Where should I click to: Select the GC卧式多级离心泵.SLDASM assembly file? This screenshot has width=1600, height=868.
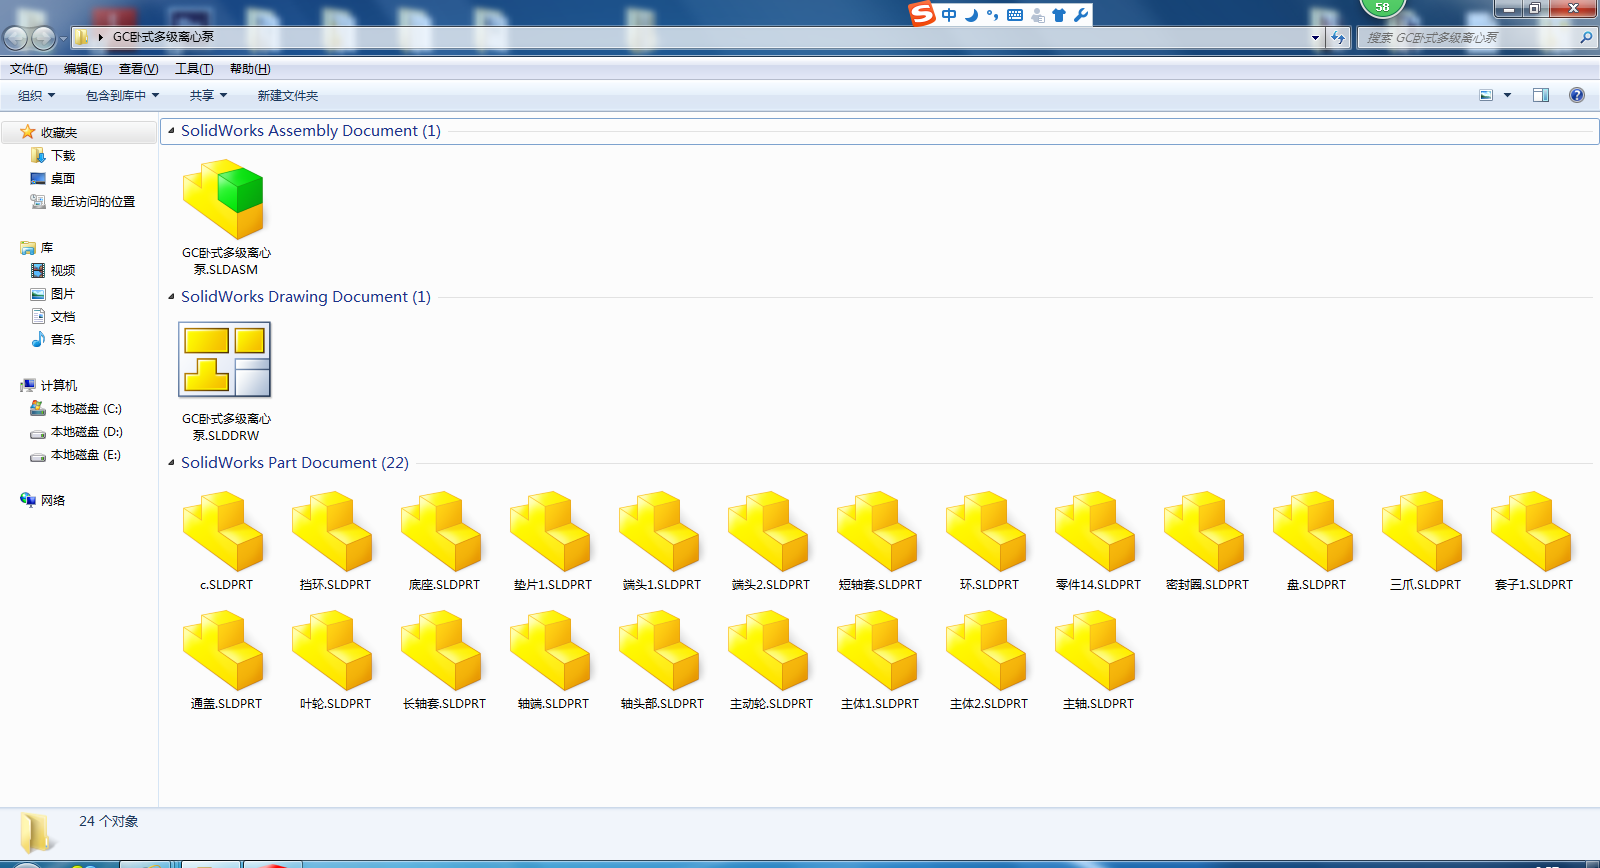coord(225,217)
